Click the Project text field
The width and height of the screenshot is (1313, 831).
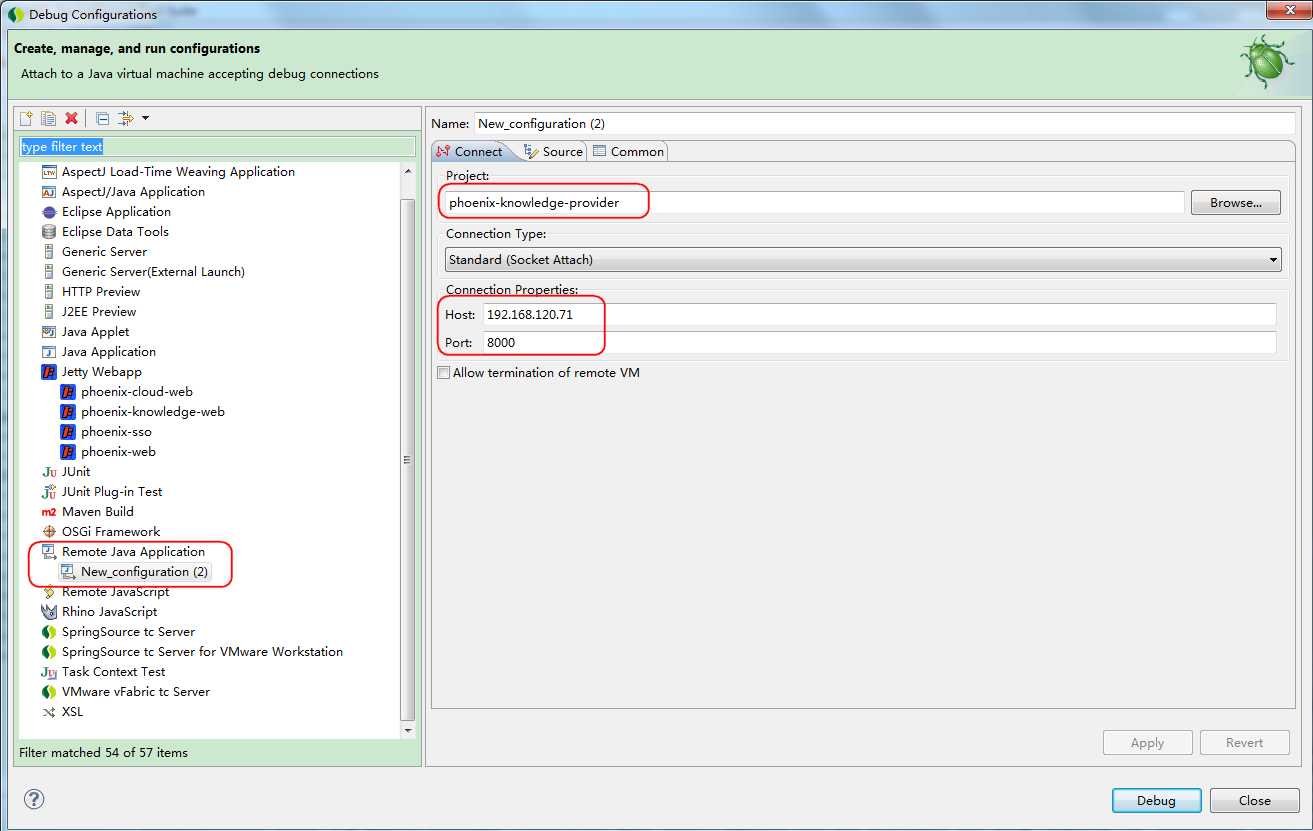click(x=815, y=203)
